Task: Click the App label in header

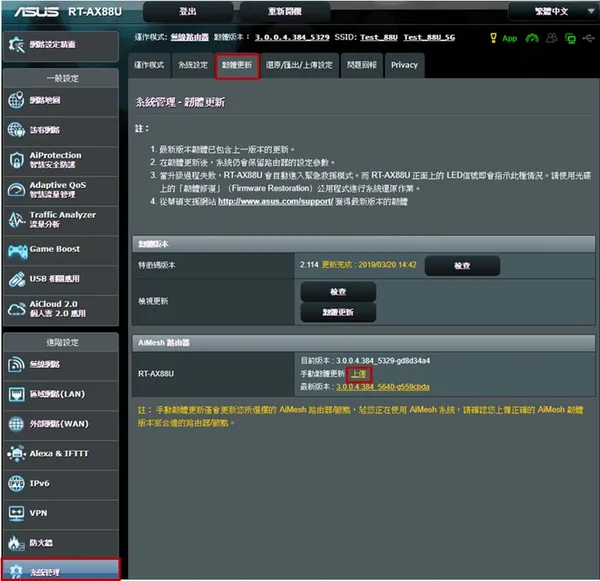Action: (510, 38)
